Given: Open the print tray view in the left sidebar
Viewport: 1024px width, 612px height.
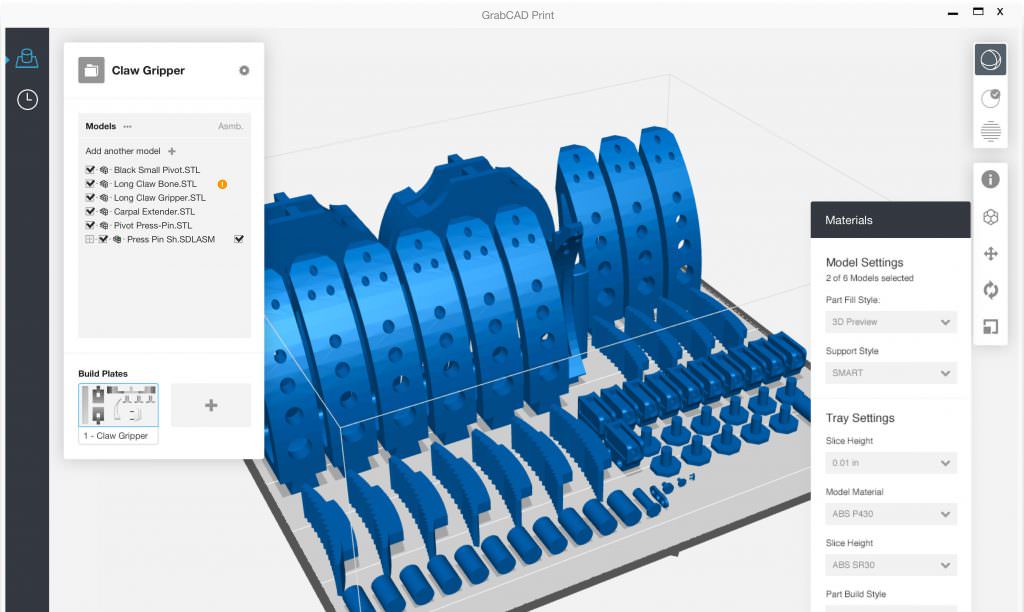Looking at the screenshot, I should tap(27, 59).
